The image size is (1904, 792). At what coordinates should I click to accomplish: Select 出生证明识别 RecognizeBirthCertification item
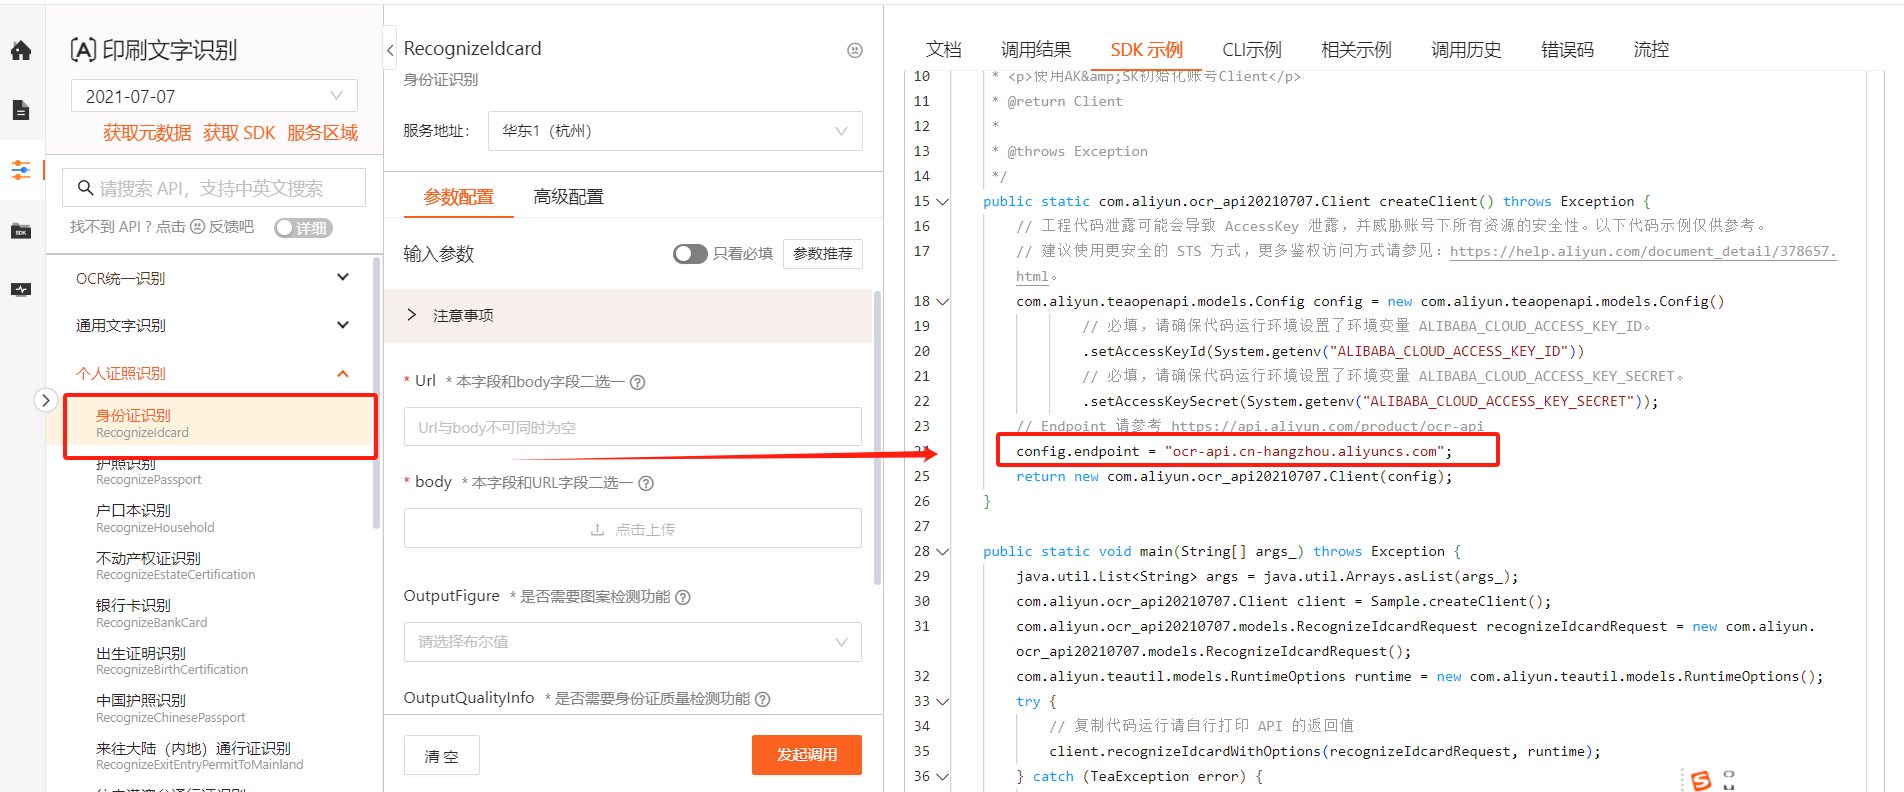click(172, 661)
